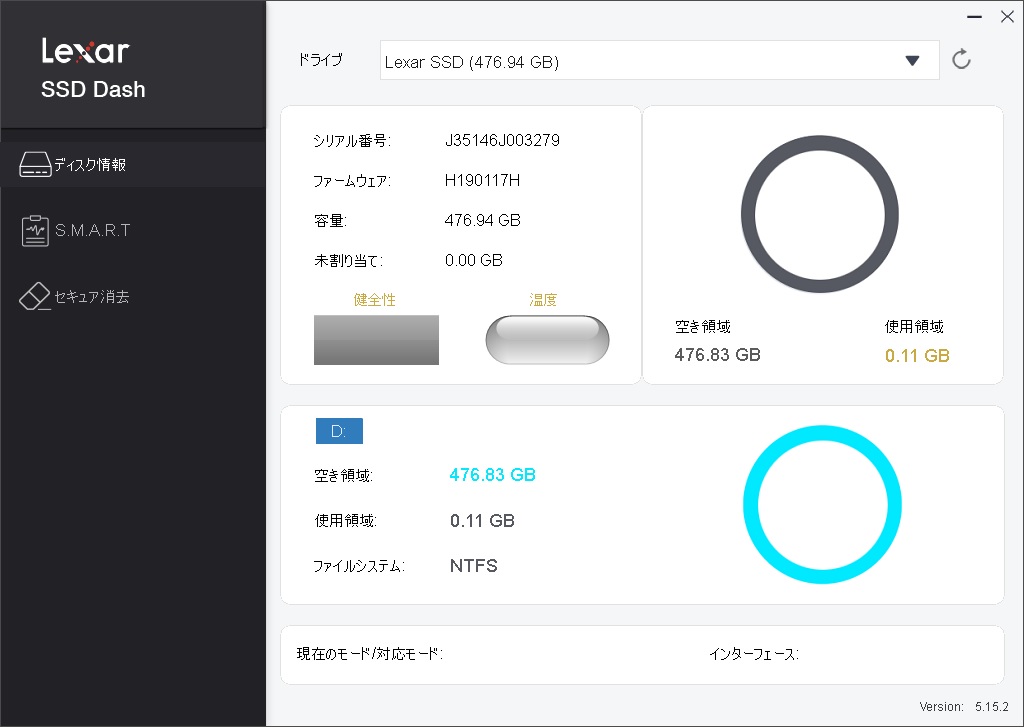Image resolution: width=1024 pixels, height=727 pixels.
Task: Click firmware version H190117H text
Action: point(482,181)
